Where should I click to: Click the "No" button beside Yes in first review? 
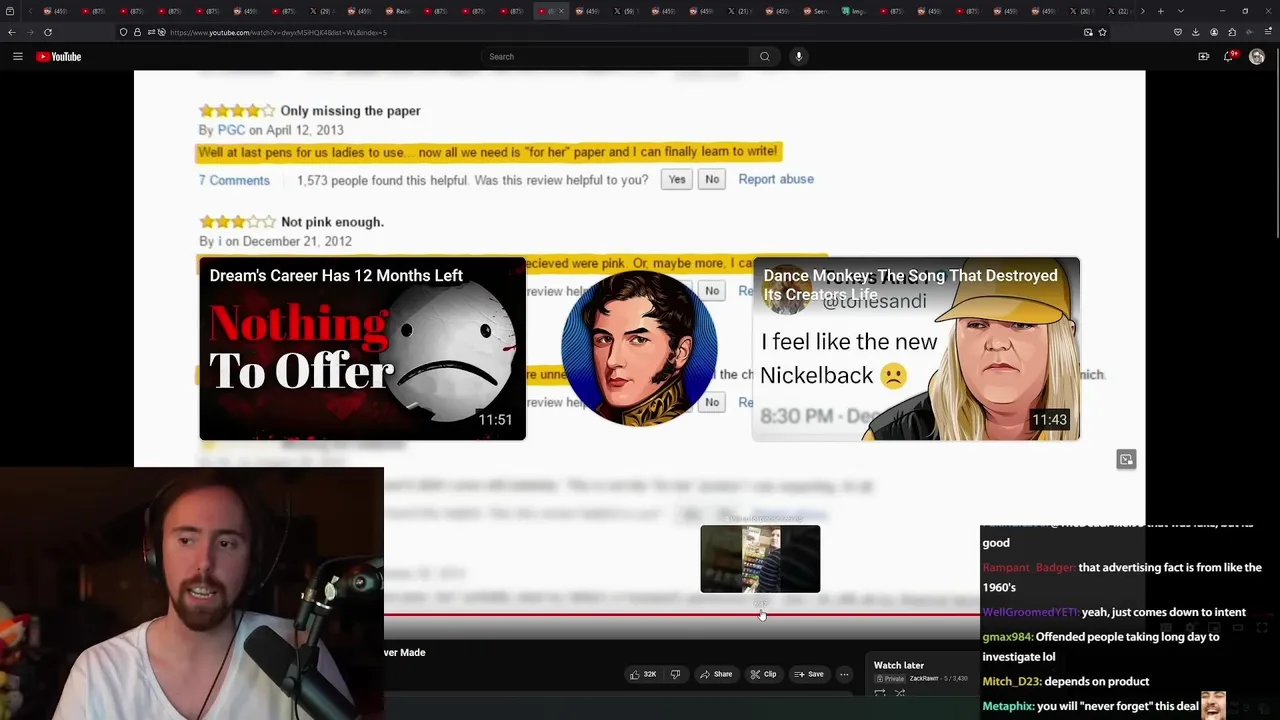712,180
